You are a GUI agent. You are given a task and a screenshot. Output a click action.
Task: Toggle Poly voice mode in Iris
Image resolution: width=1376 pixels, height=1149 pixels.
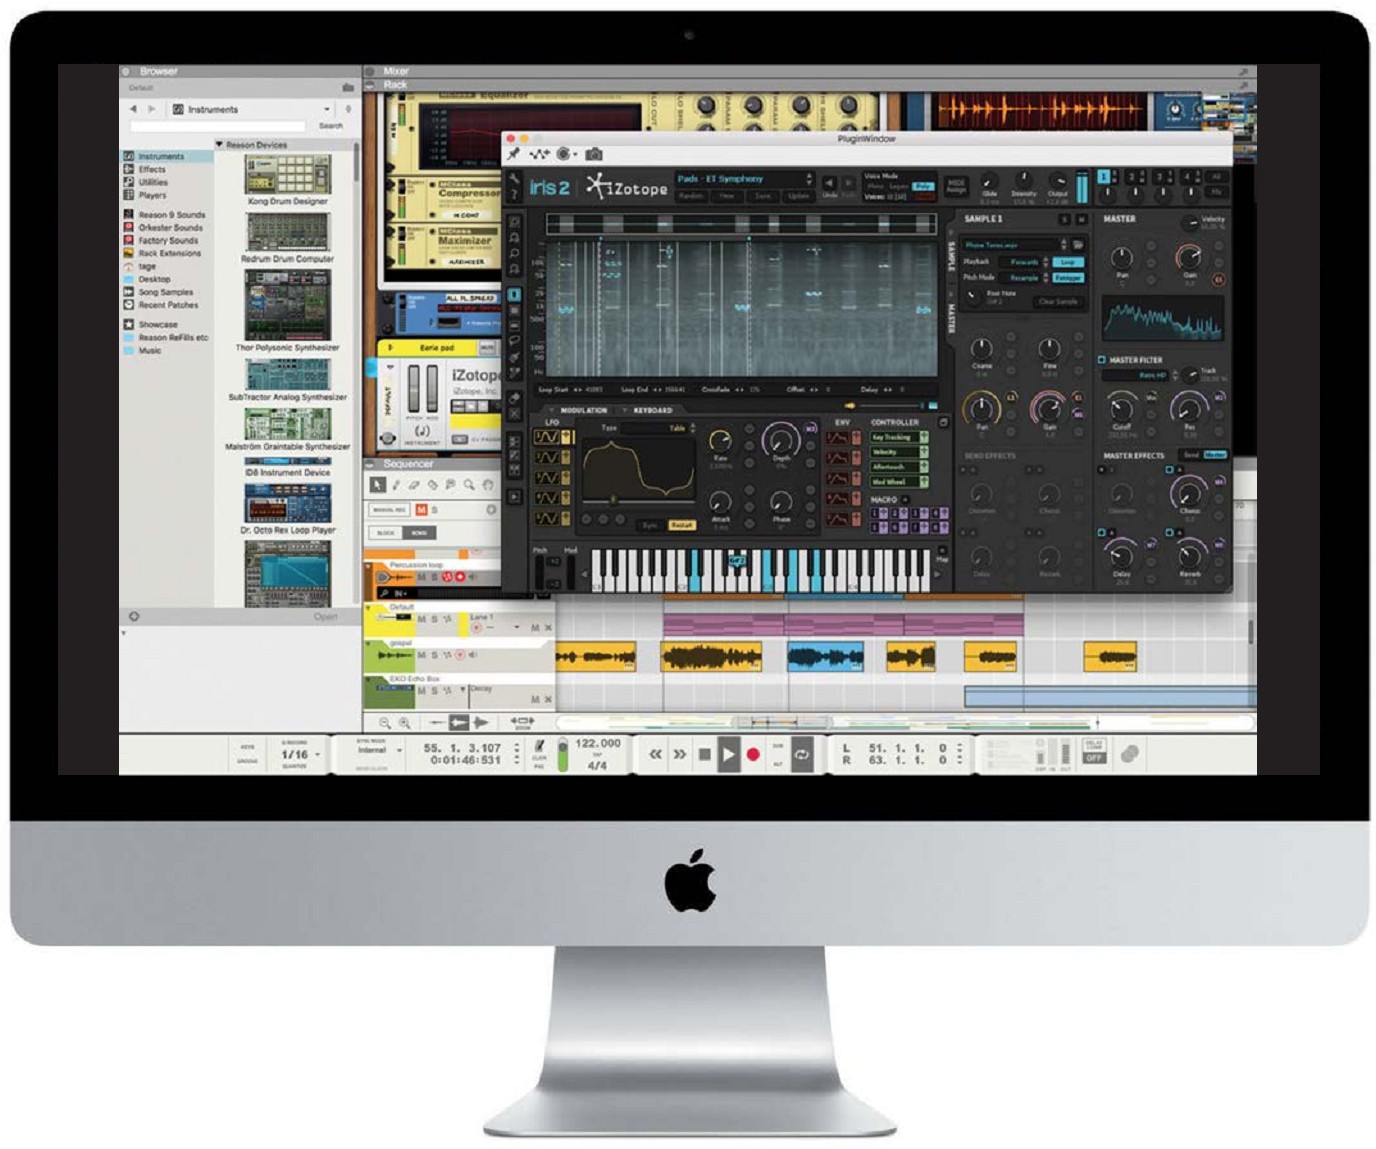pyautogui.click(x=923, y=186)
